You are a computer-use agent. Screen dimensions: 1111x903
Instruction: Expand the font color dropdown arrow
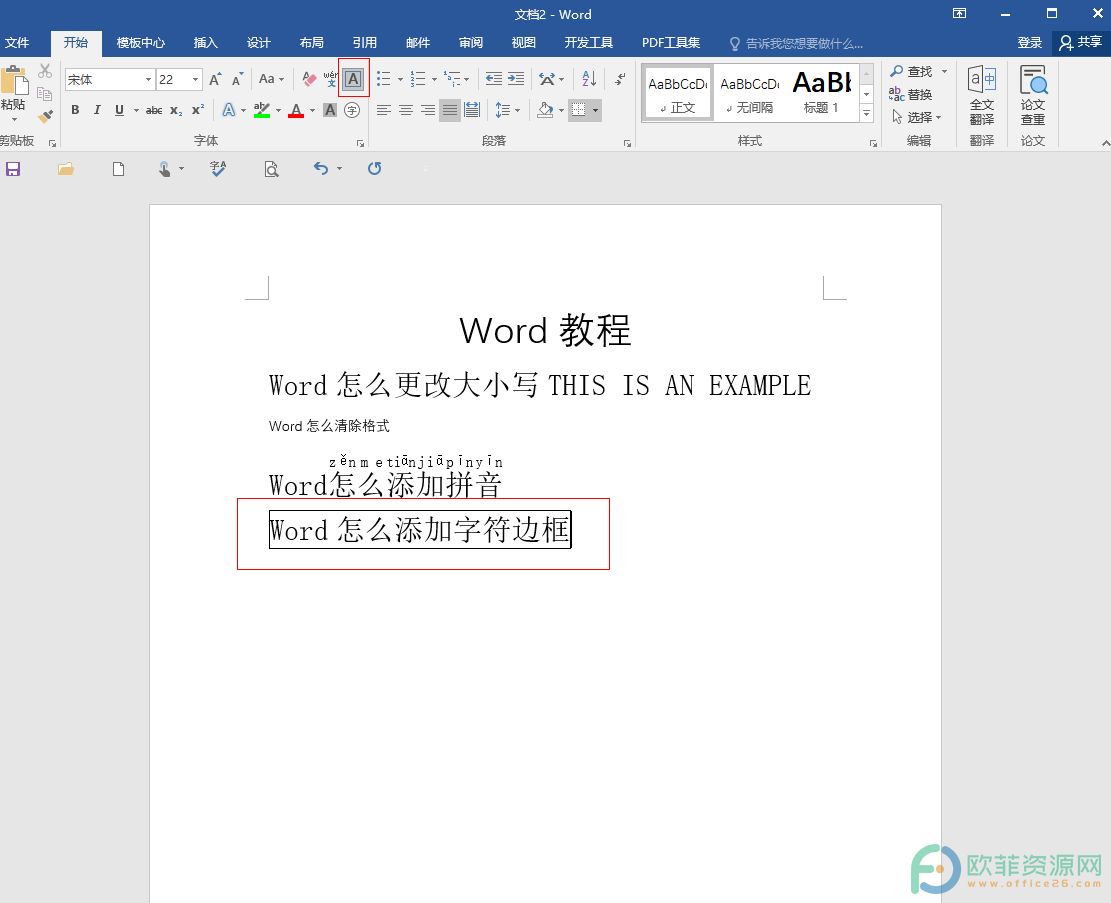[x=312, y=111]
